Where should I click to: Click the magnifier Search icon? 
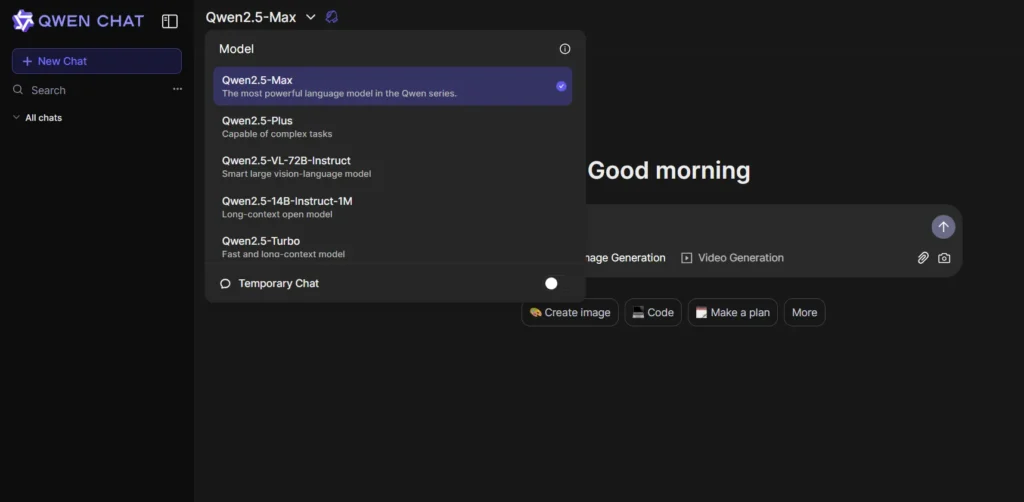(18, 90)
